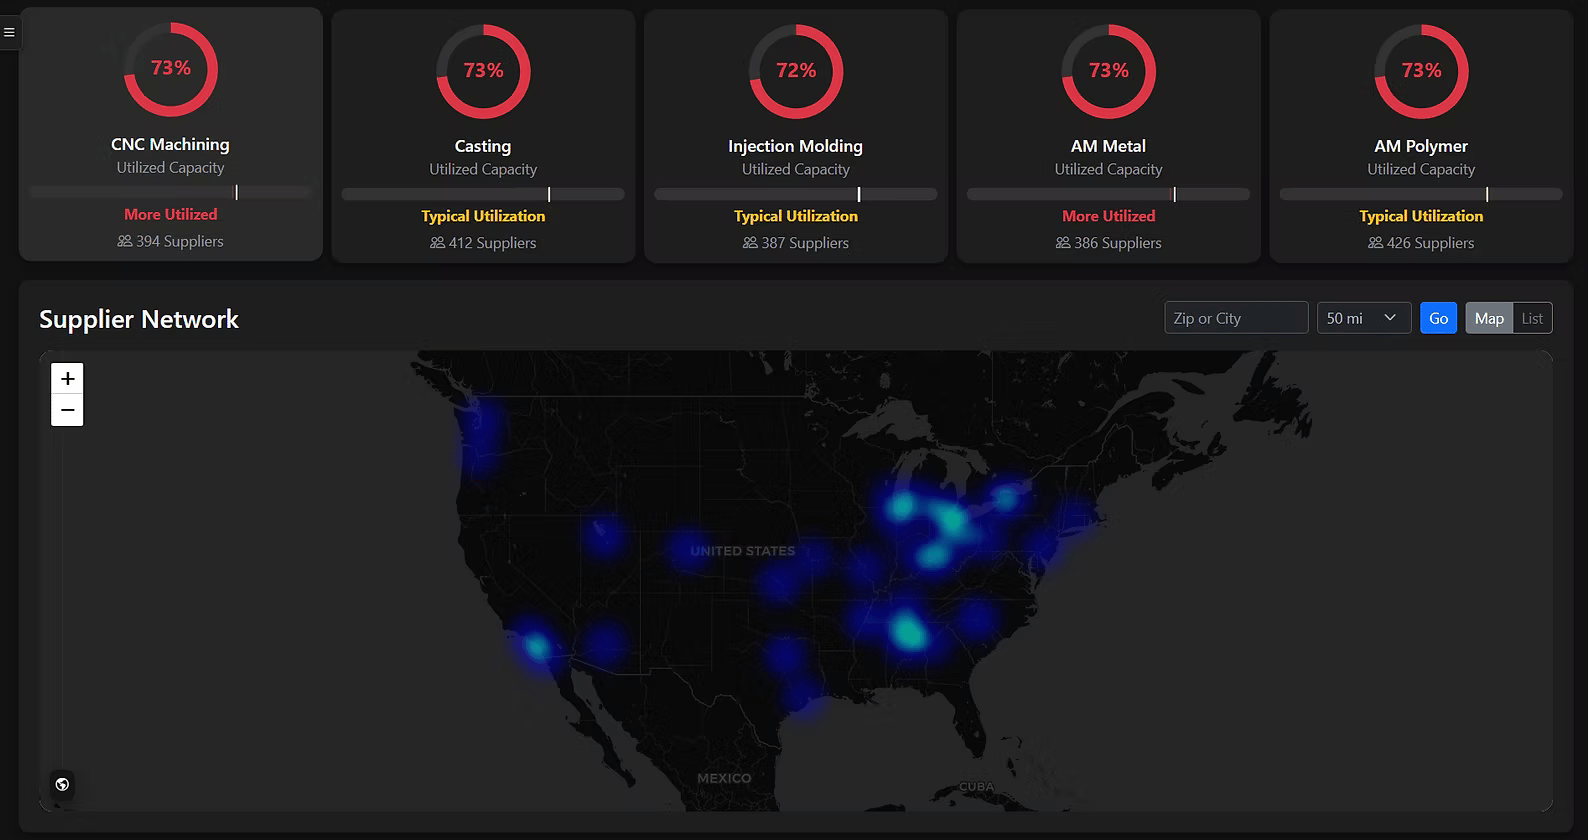
Task: Open the hamburger sidebar menu
Action: point(9,32)
